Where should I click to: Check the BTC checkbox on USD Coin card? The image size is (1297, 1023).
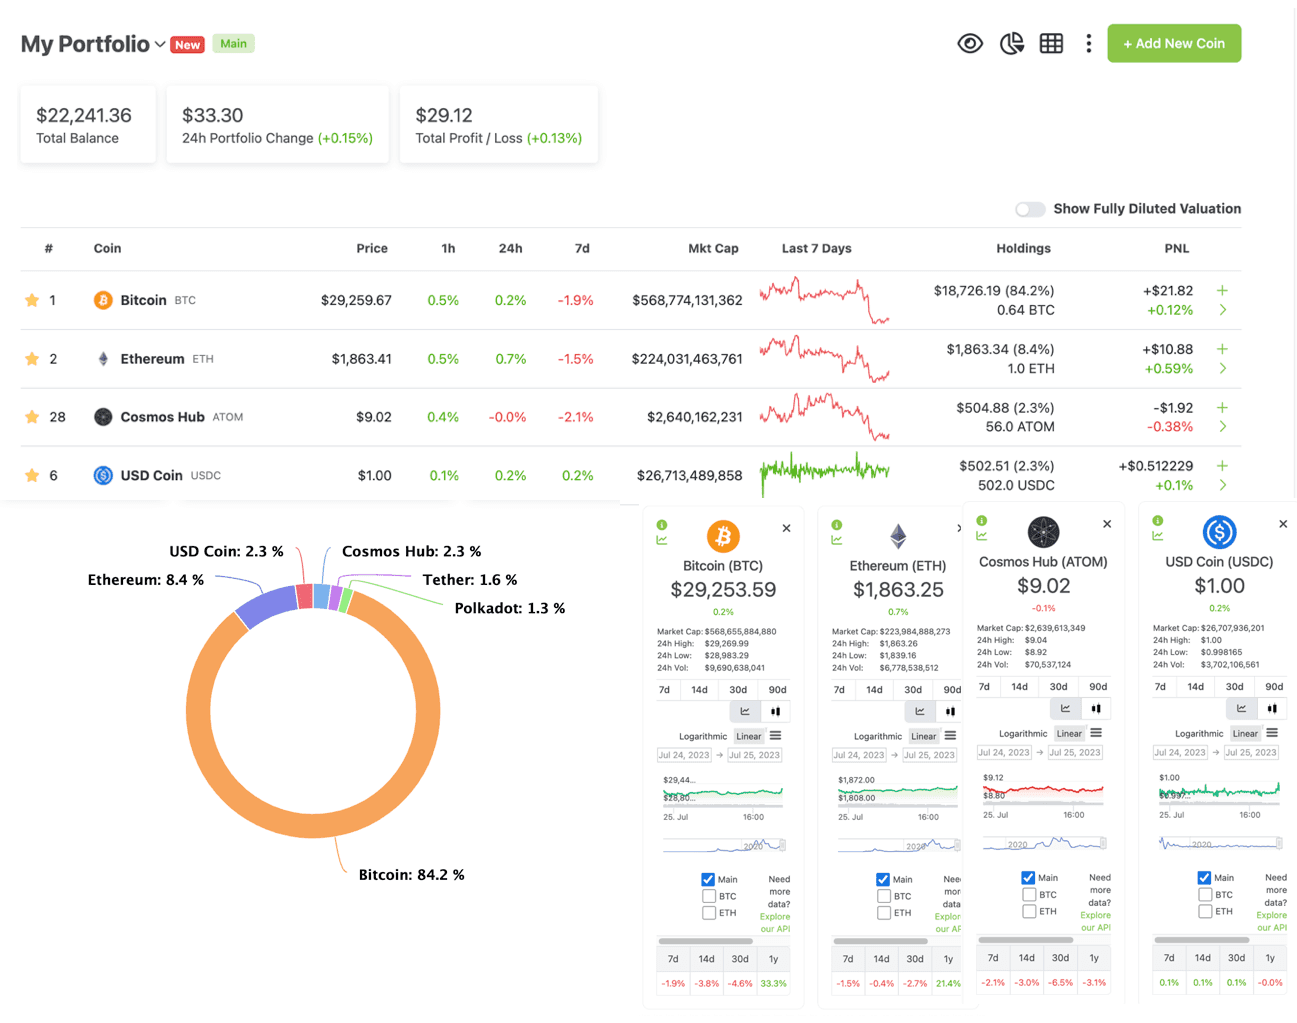tap(1204, 895)
